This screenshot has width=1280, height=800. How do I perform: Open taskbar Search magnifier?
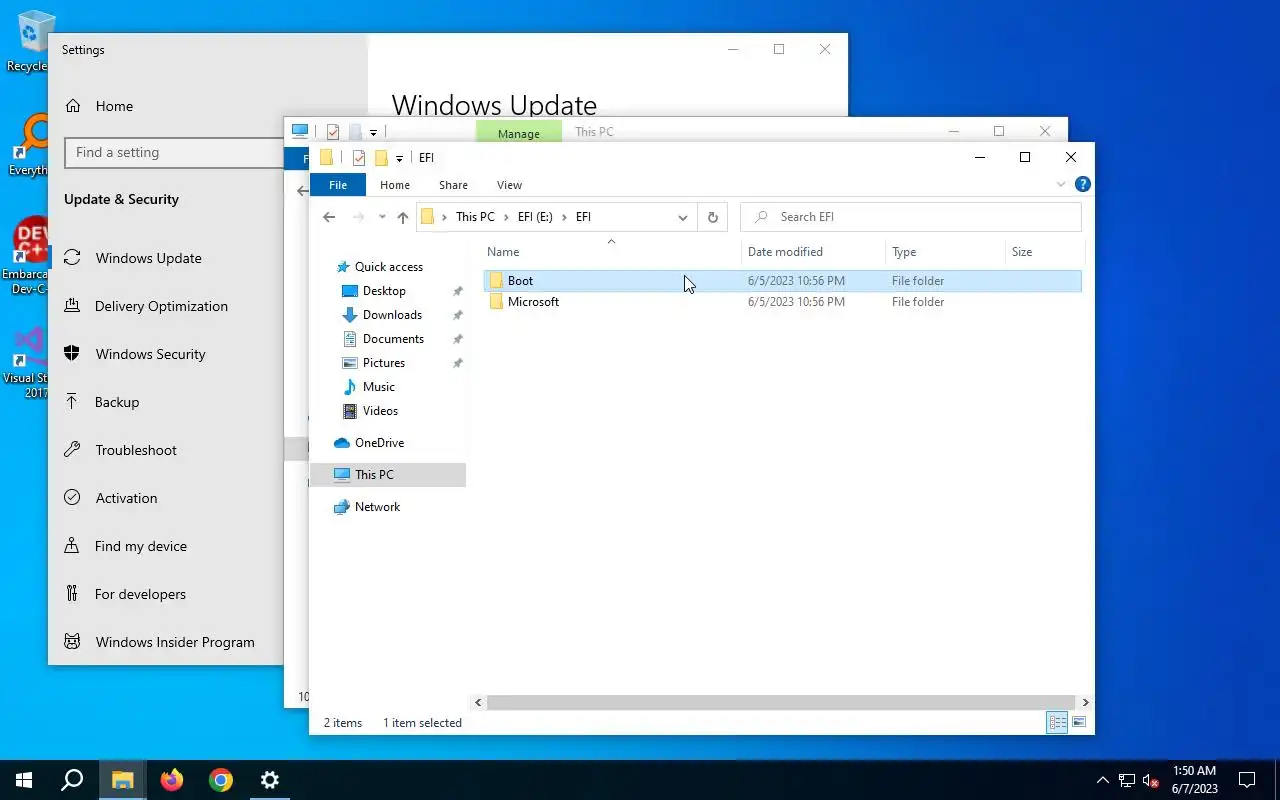click(72, 780)
